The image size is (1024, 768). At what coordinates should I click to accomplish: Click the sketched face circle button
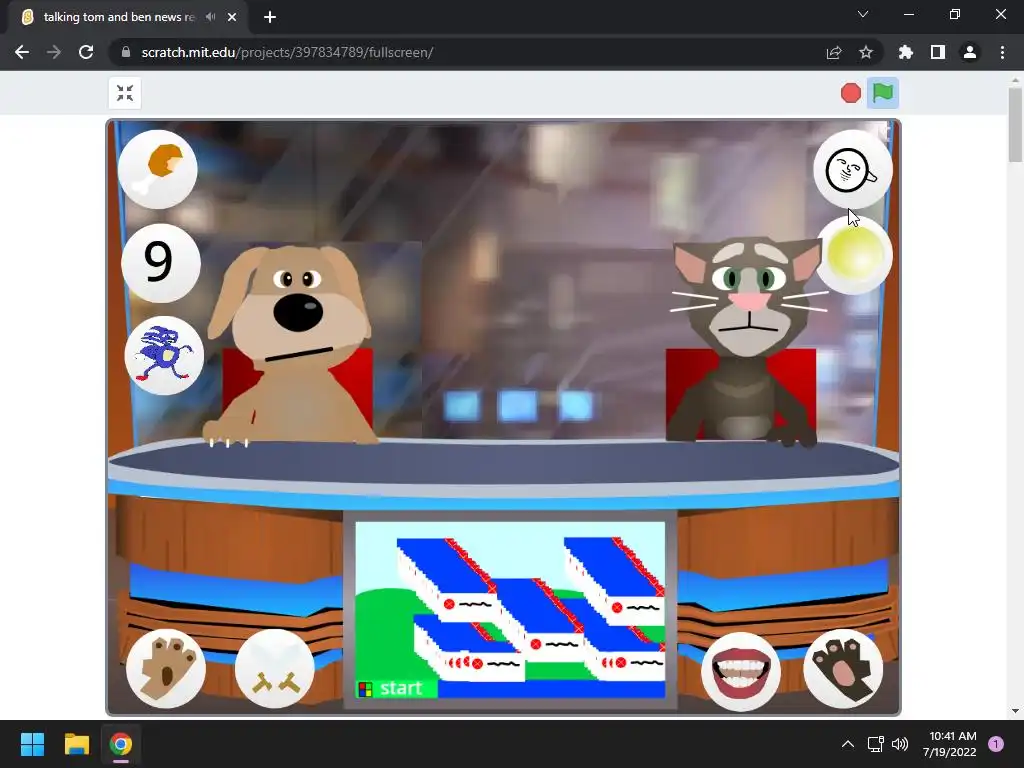pos(852,169)
